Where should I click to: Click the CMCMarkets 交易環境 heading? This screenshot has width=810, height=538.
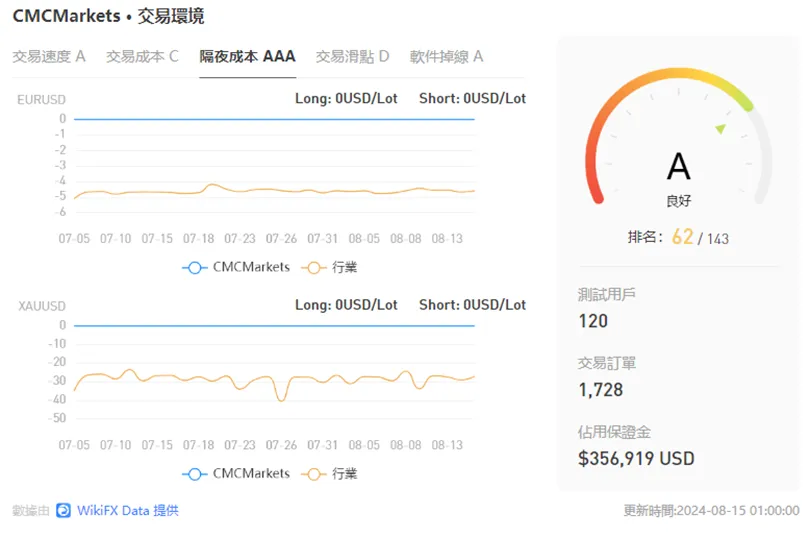click(108, 16)
